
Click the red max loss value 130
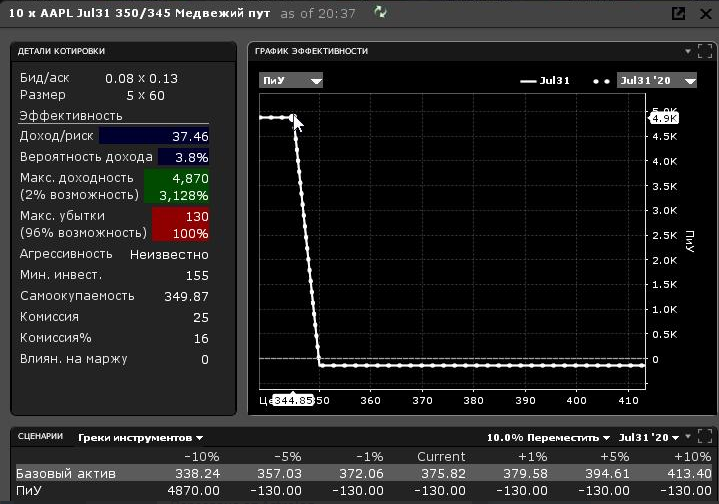pos(197,216)
